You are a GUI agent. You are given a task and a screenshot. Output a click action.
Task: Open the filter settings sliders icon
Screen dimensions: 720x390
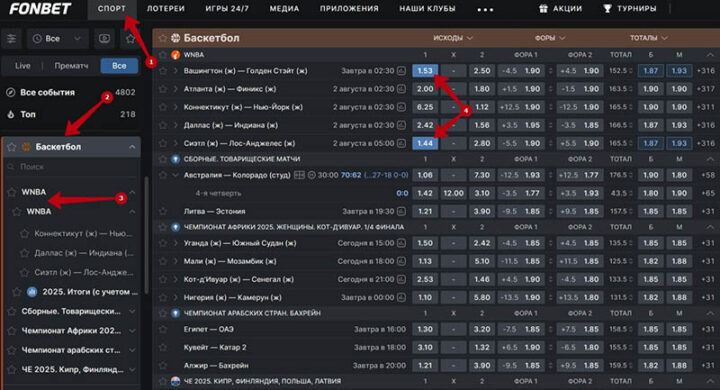(x=11, y=39)
